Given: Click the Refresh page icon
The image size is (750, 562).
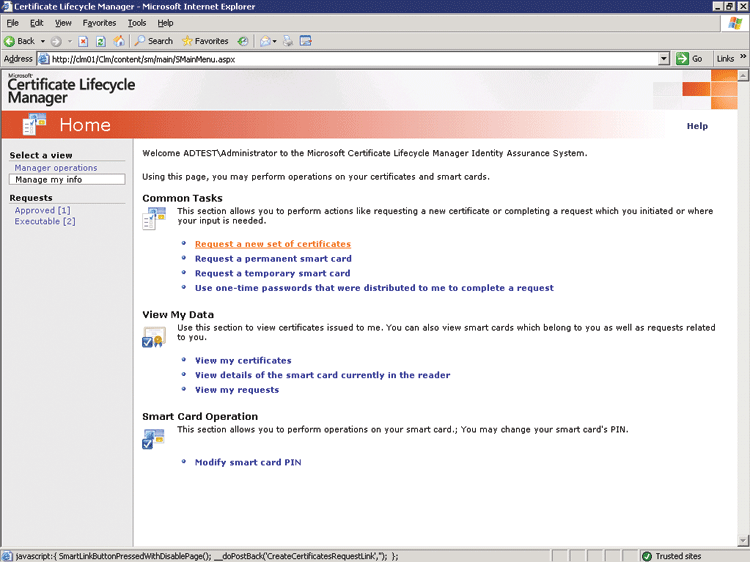Looking at the screenshot, I should (x=100, y=41).
